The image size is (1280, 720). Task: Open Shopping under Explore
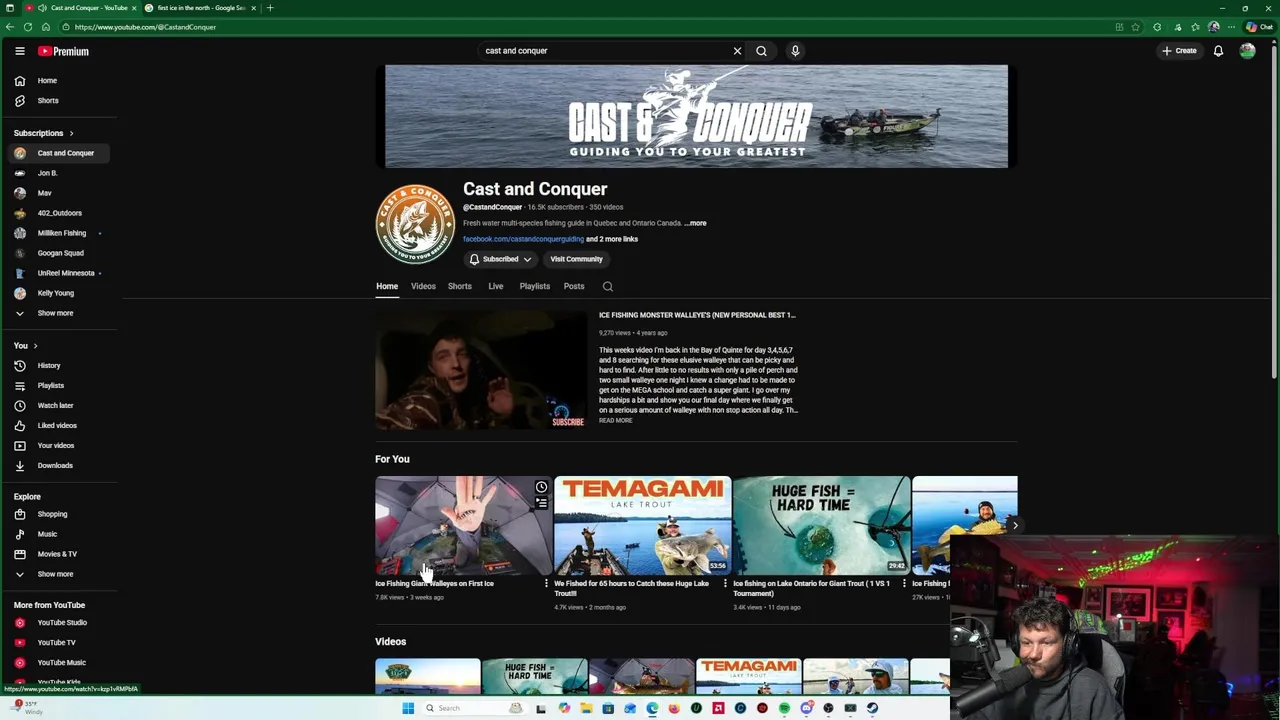point(60,515)
